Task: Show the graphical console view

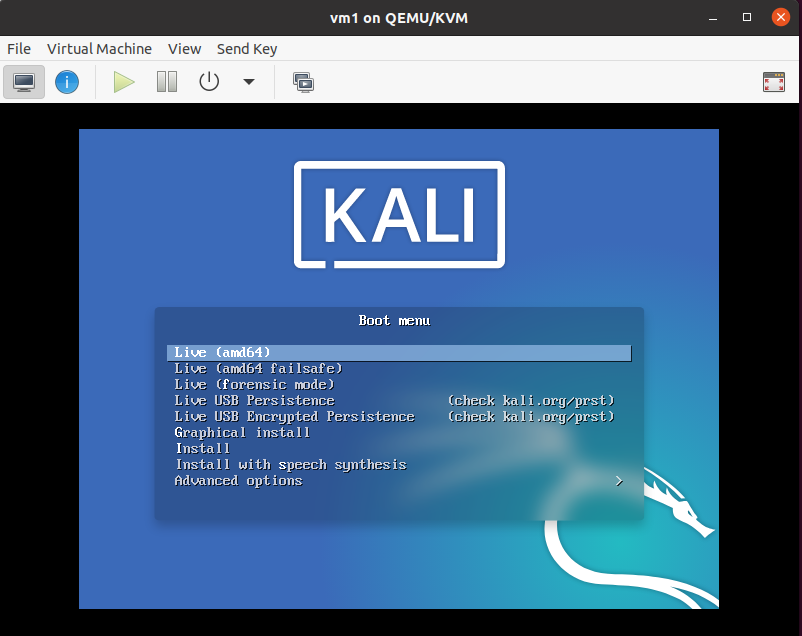Action: tap(24, 82)
